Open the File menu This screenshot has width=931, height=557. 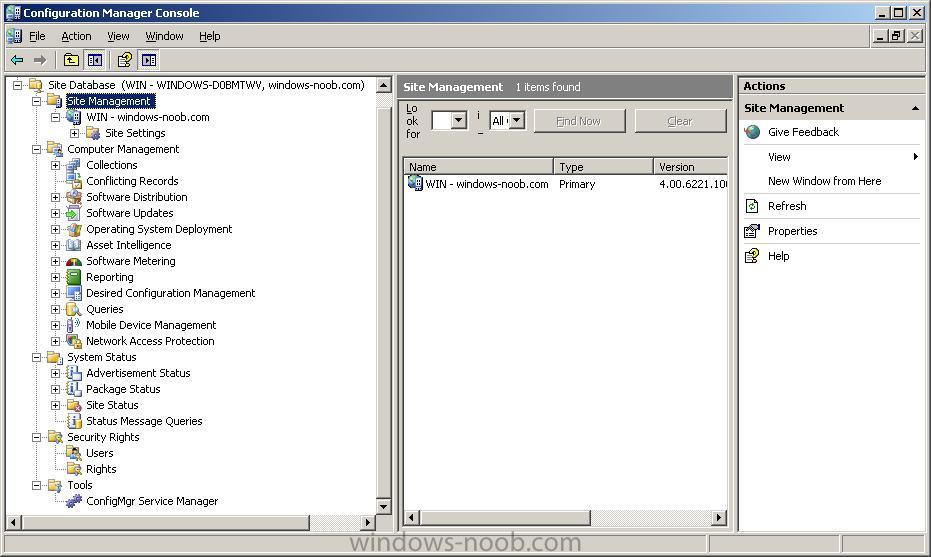pos(37,36)
